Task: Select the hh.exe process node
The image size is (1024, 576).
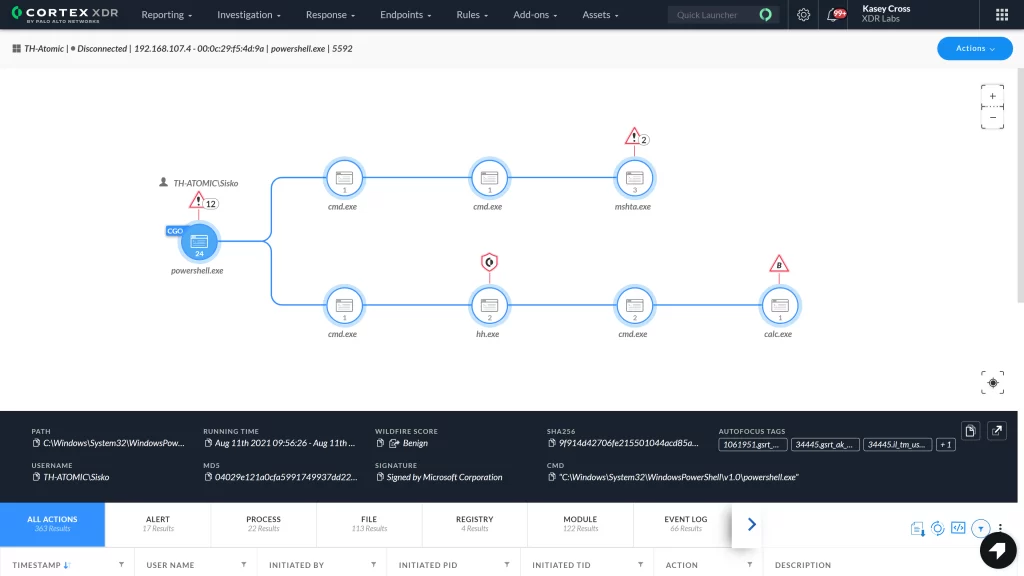Action: pos(488,305)
